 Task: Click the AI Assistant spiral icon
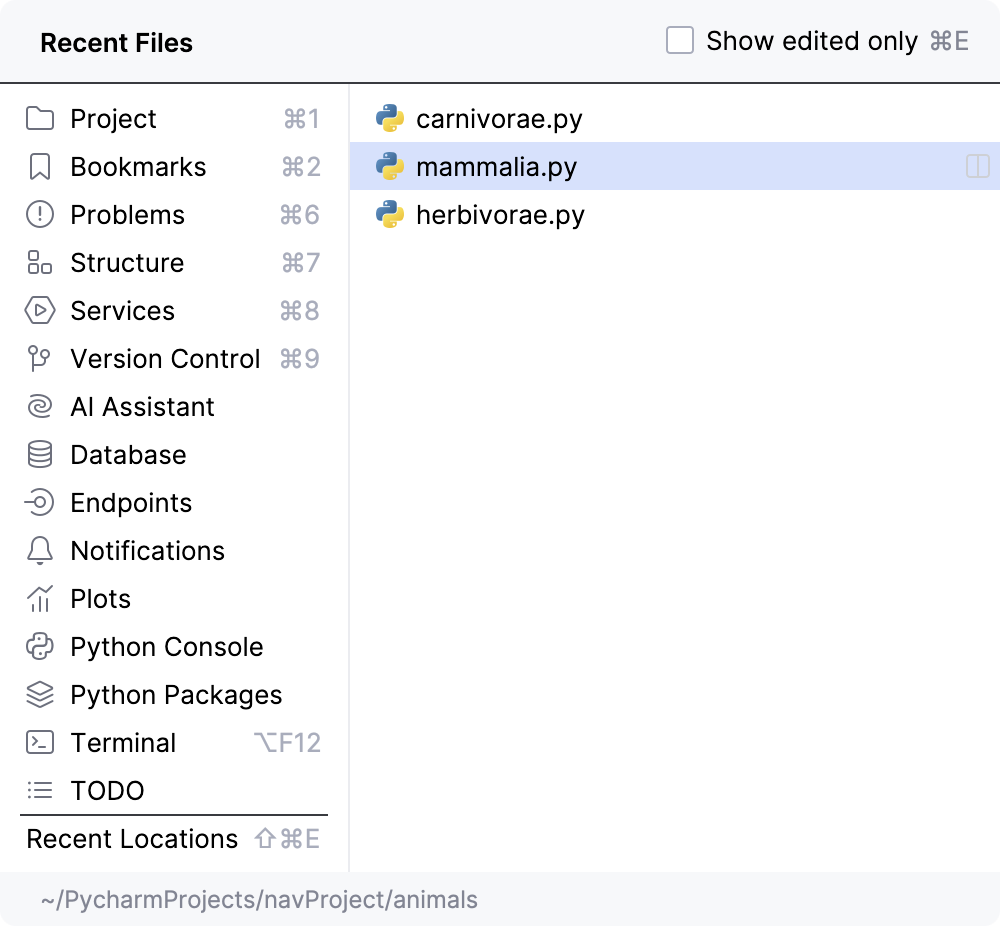tap(39, 407)
